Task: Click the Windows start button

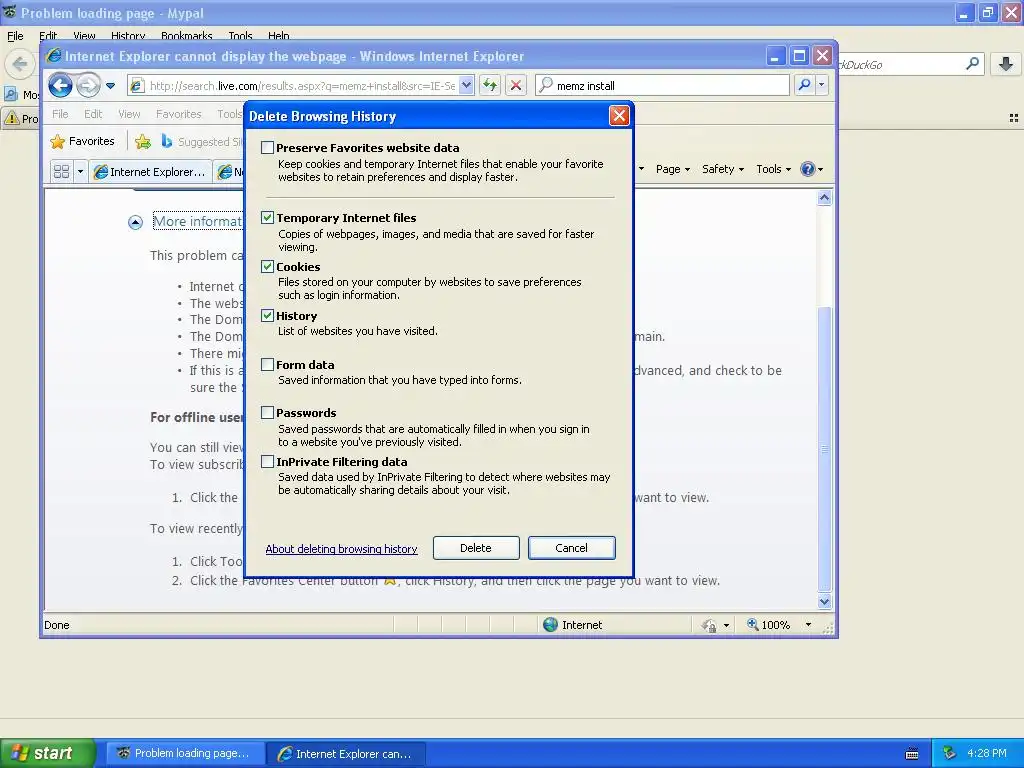Action: (48, 753)
